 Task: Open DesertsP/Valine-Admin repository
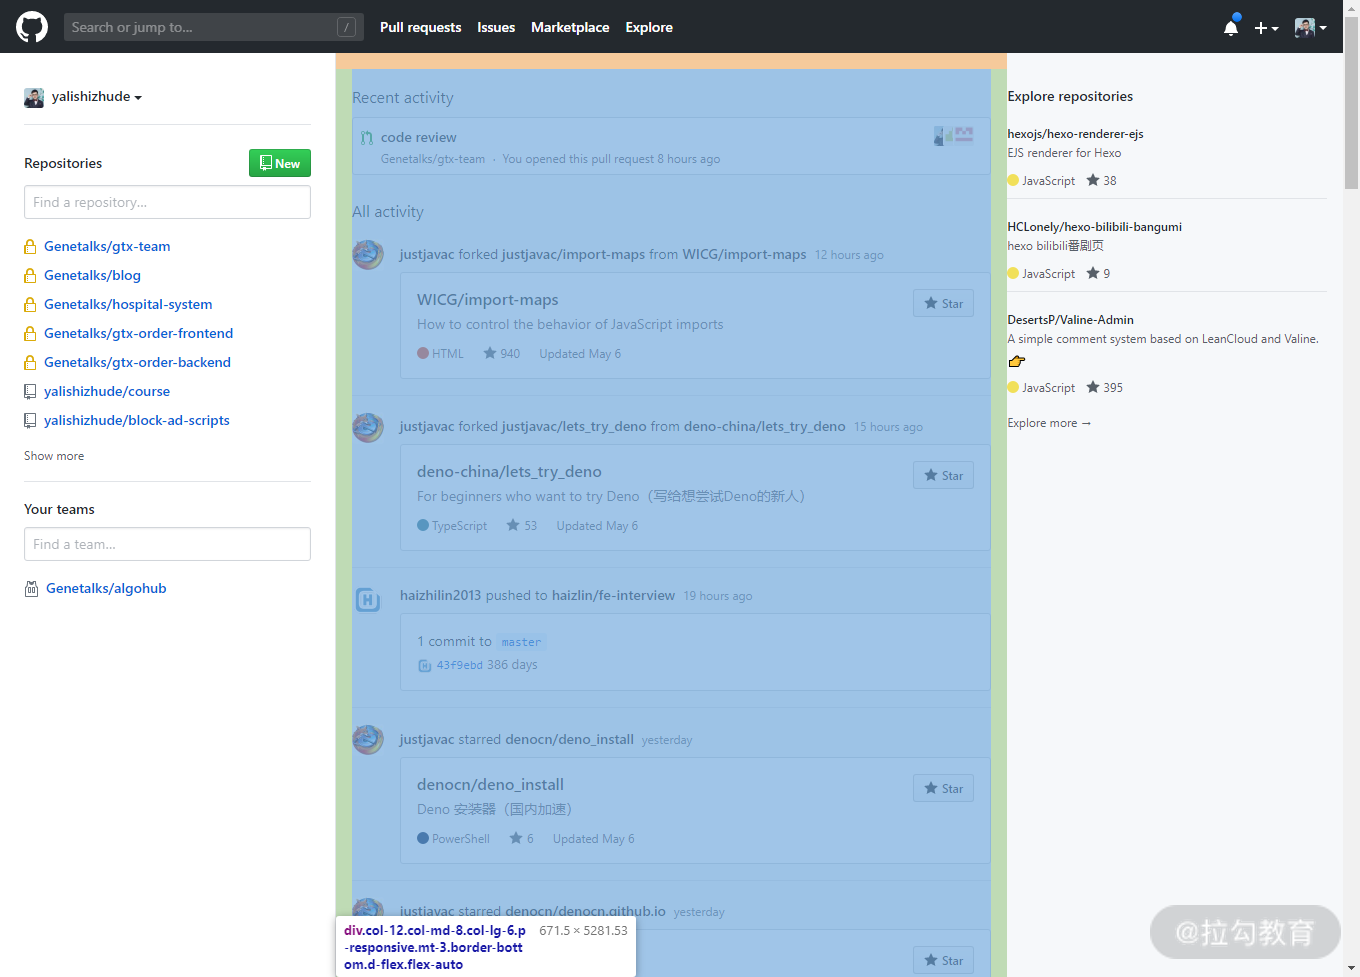click(1070, 320)
